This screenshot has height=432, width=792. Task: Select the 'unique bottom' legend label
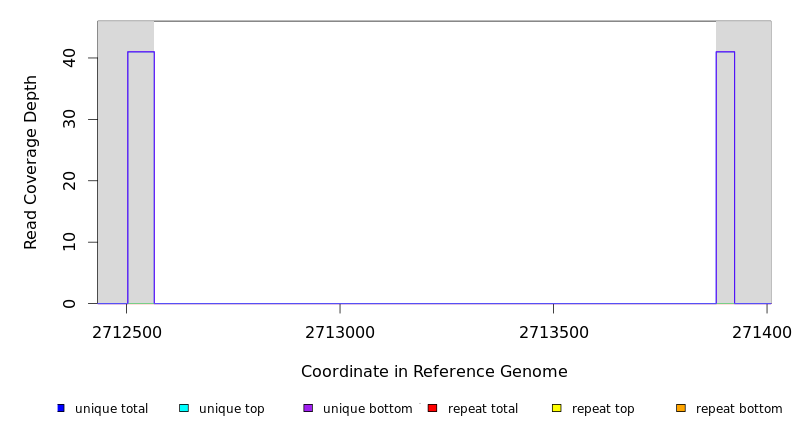367,409
